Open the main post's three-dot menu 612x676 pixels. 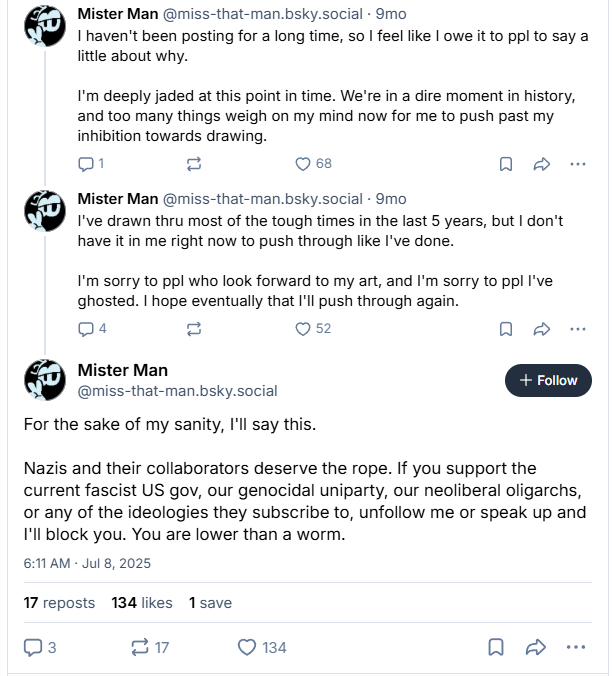[575, 647]
